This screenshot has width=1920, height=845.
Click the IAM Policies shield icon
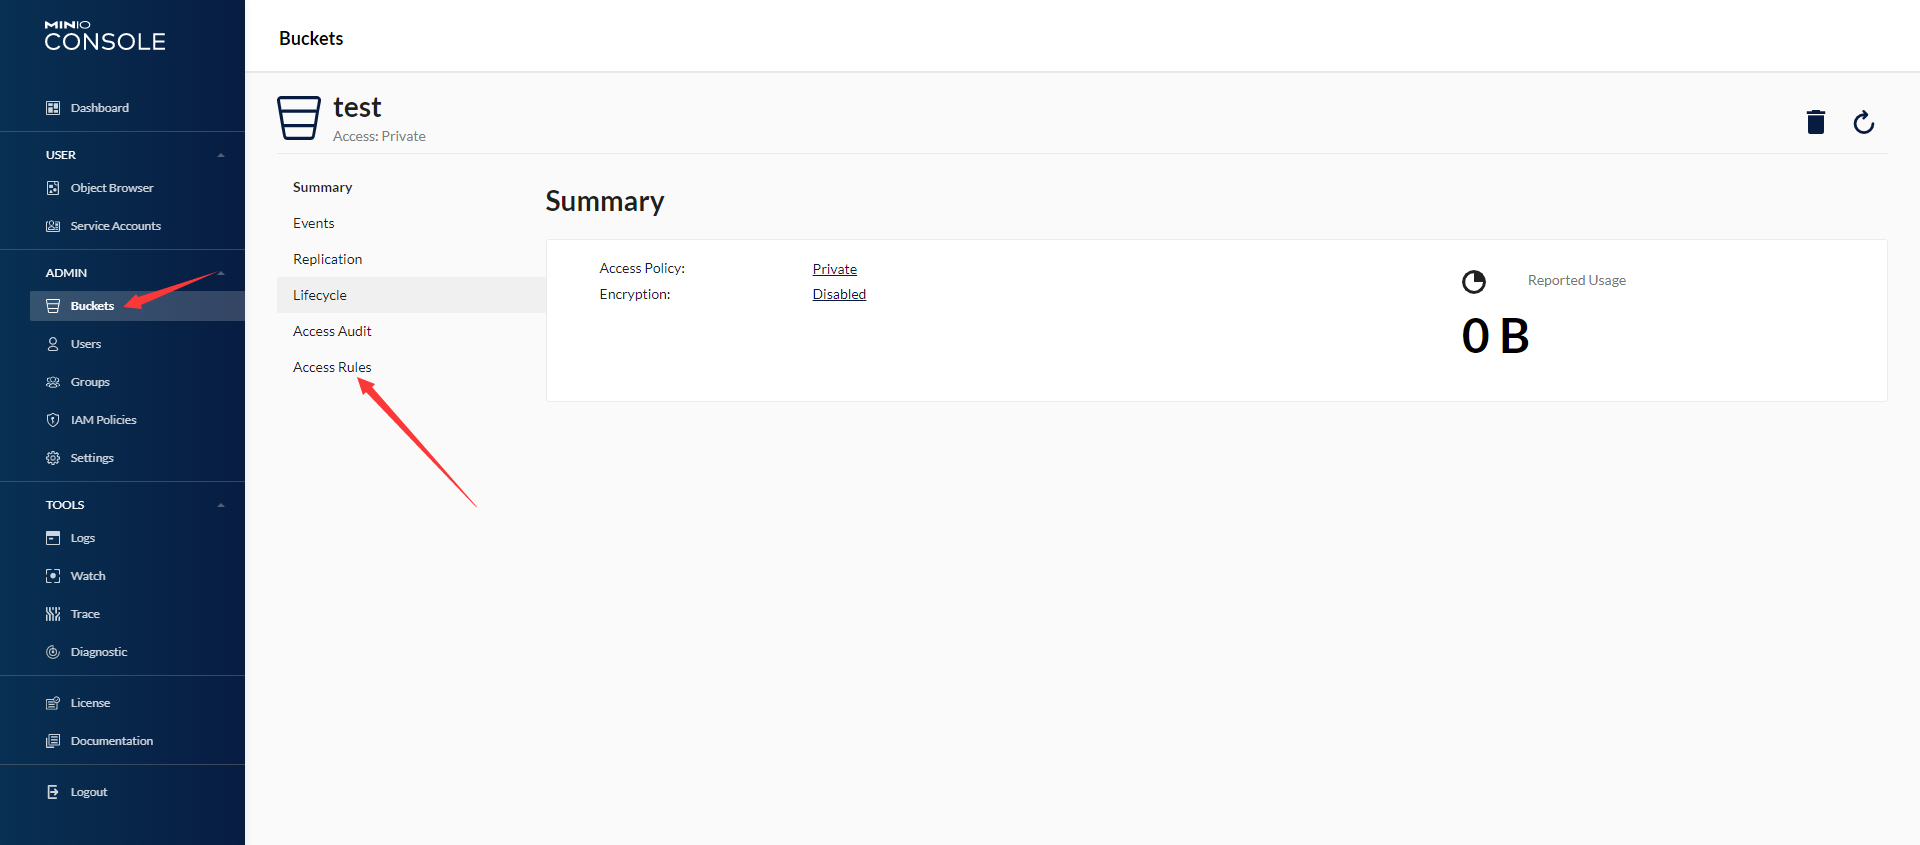53,420
